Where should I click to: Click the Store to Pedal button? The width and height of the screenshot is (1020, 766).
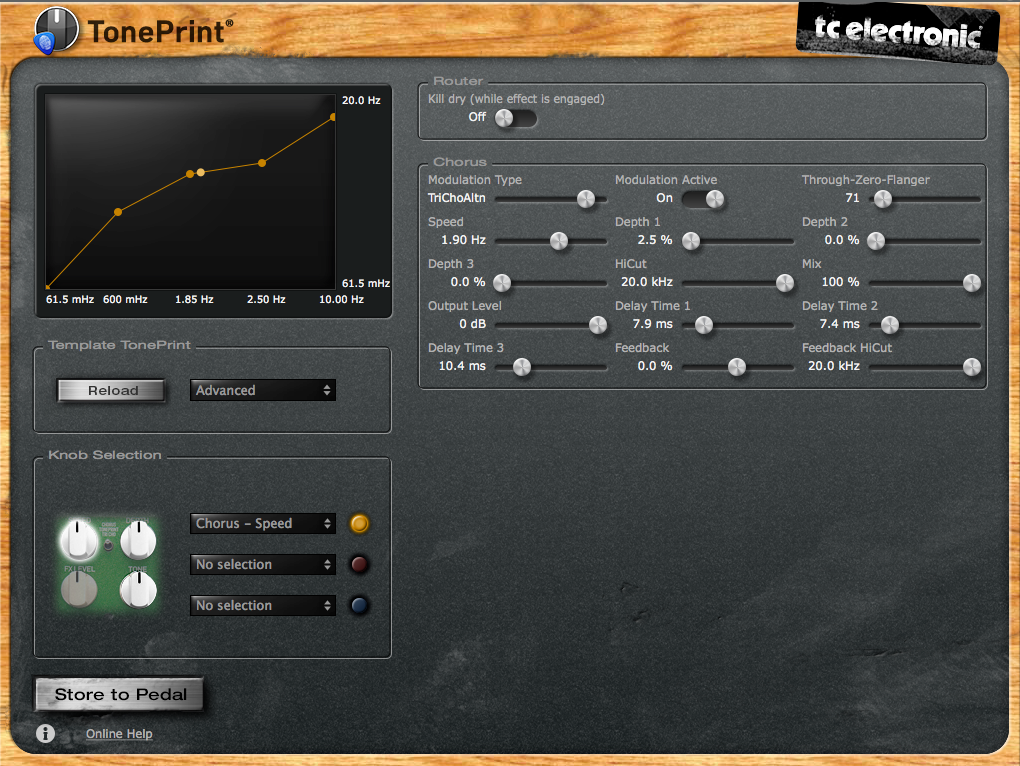coord(120,694)
